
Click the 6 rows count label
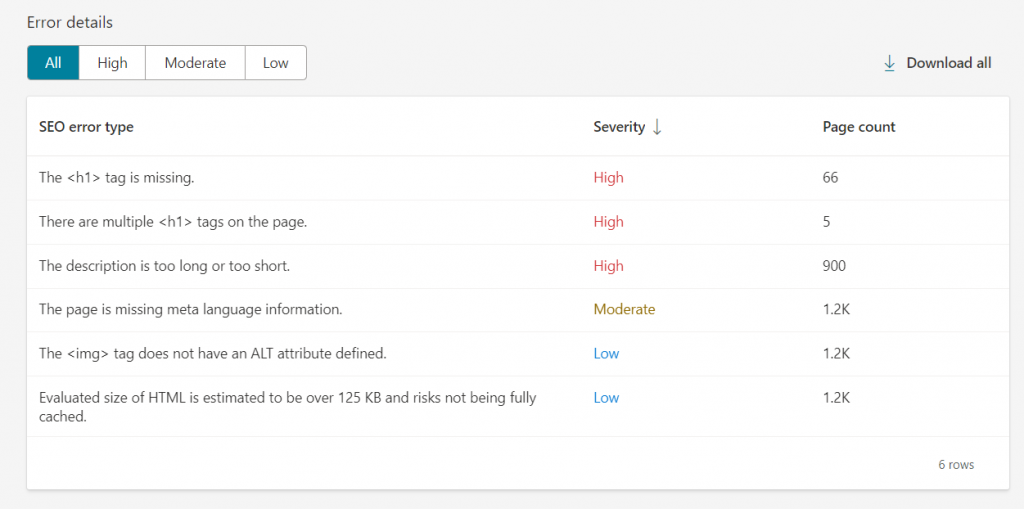coord(956,465)
